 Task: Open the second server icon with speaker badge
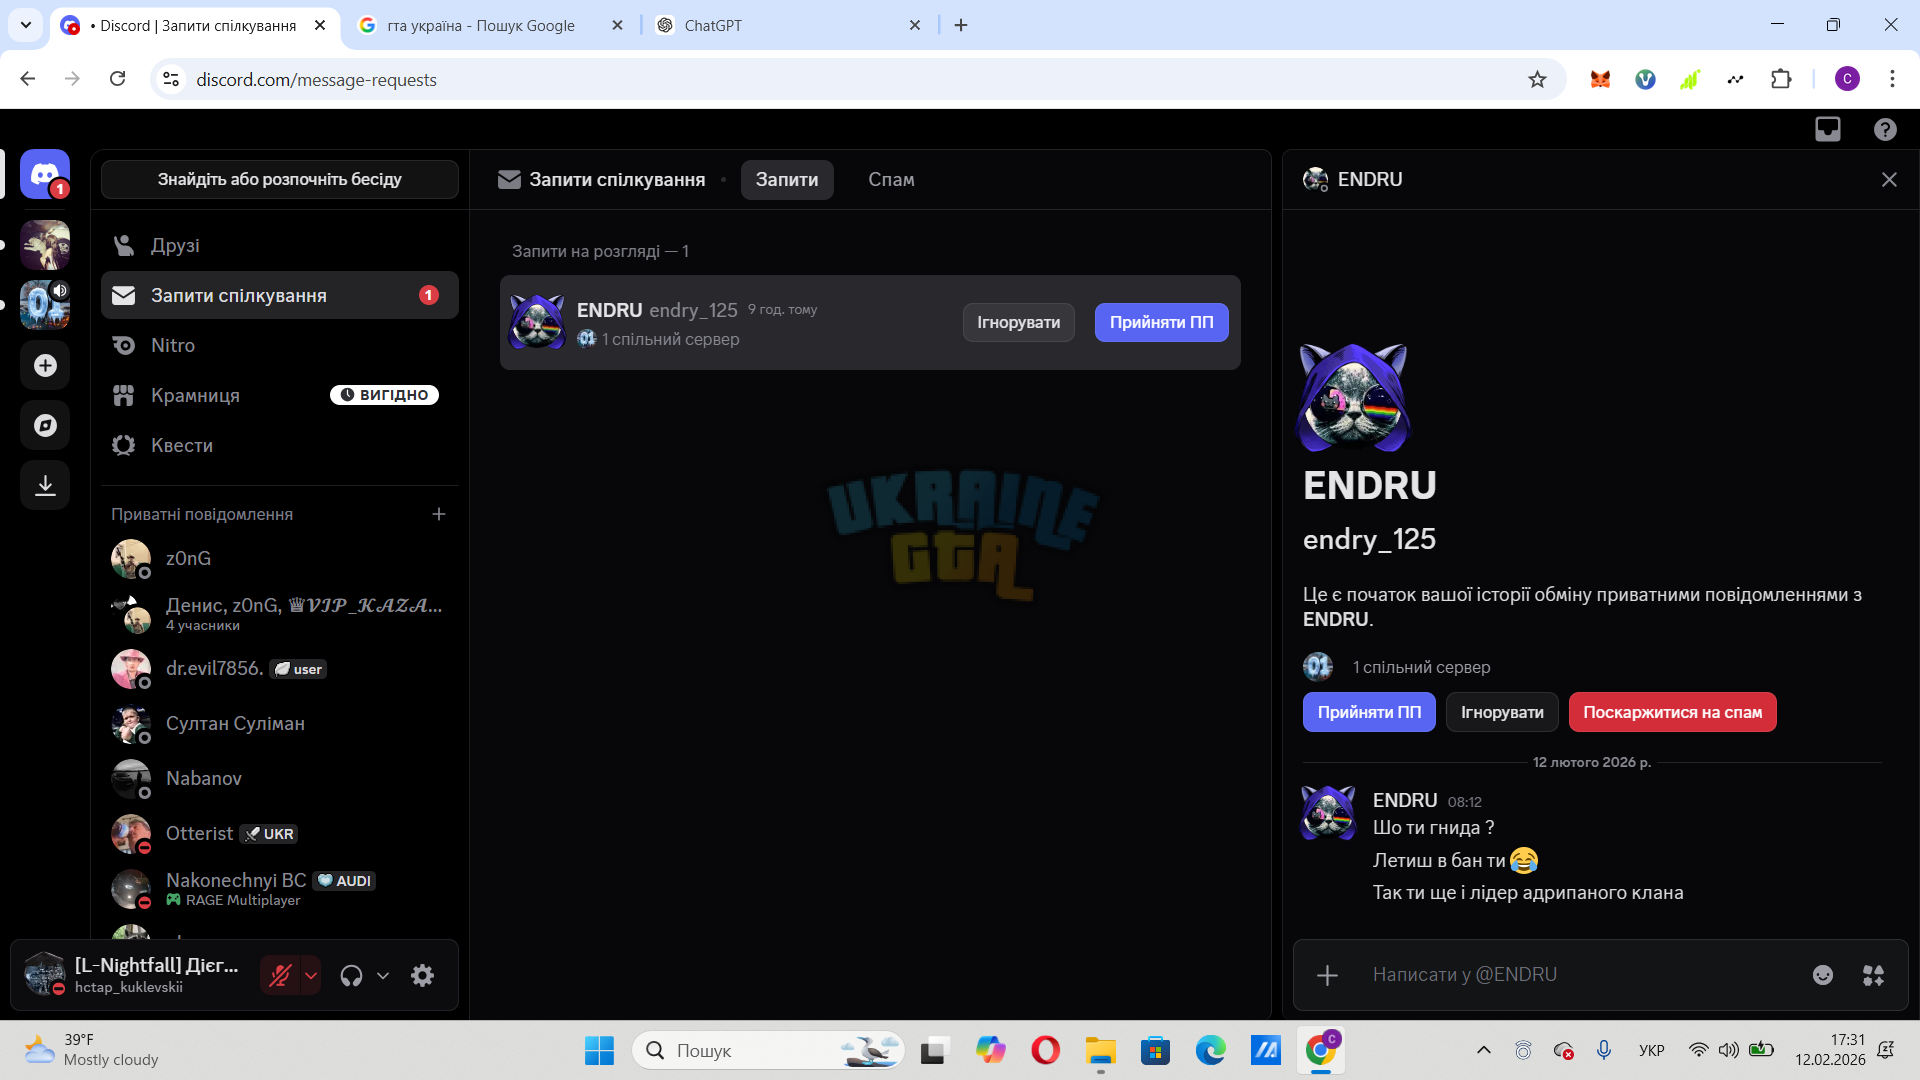click(45, 305)
